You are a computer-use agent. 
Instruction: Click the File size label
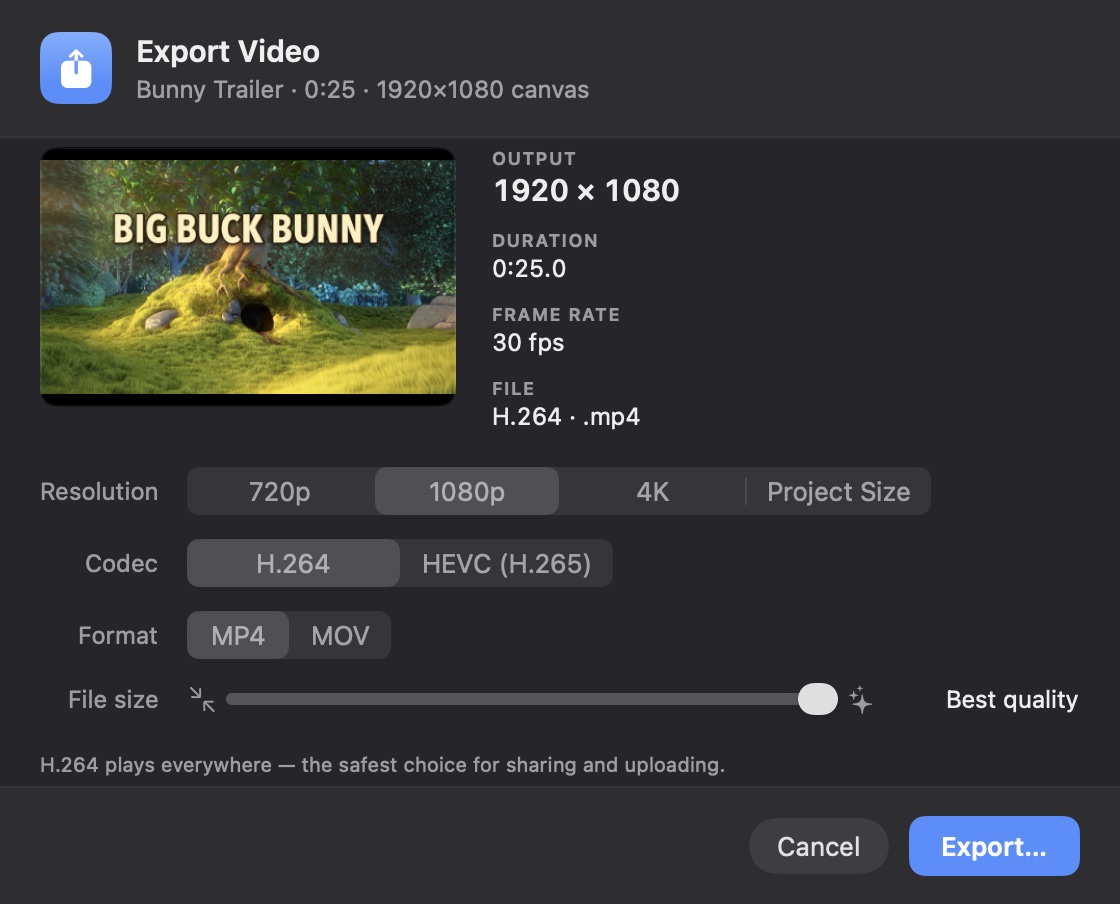click(x=114, y=699)
